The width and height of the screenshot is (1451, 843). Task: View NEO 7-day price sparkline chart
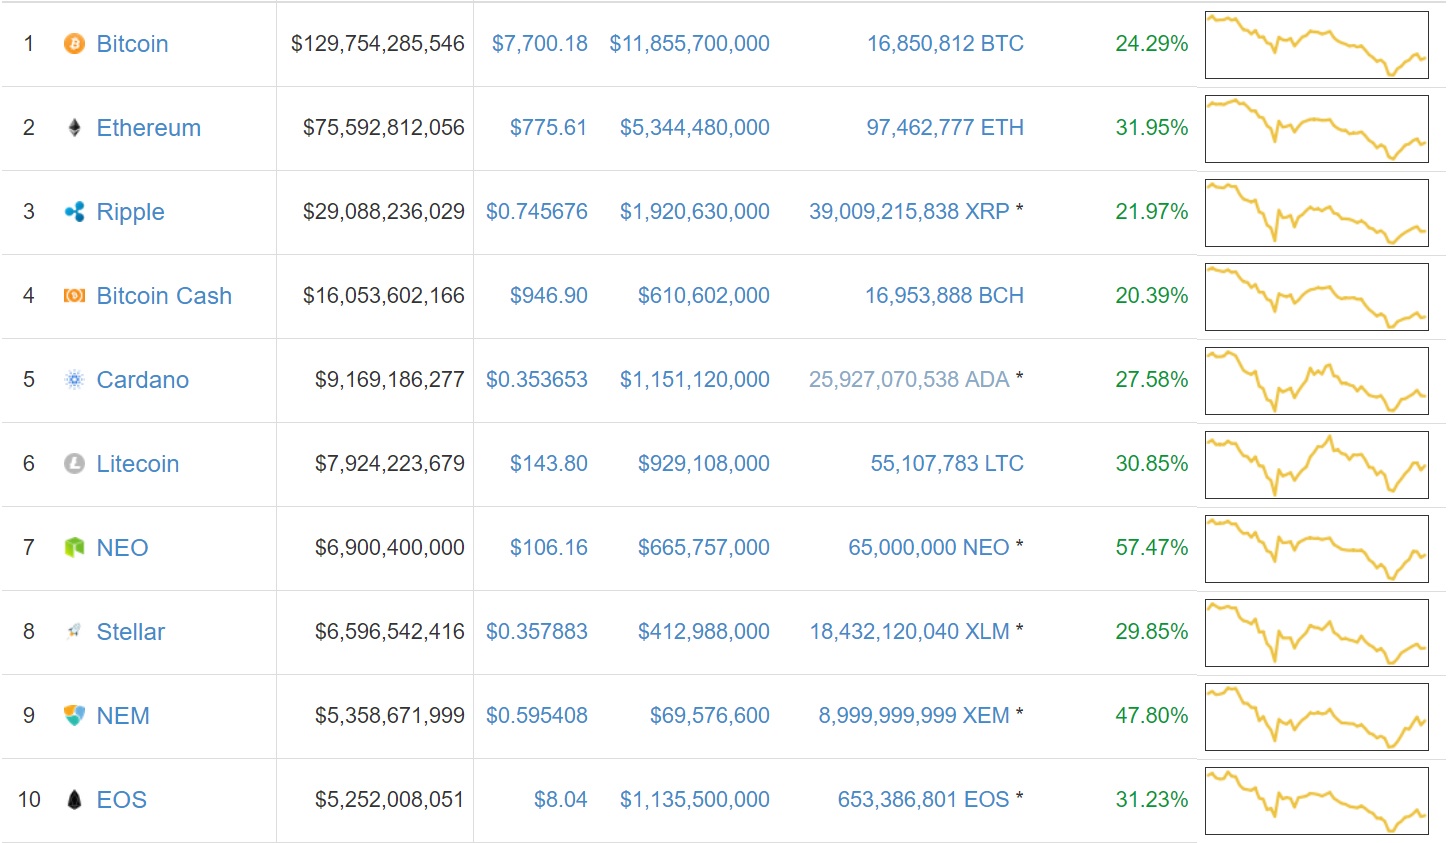click(1316, 549)
